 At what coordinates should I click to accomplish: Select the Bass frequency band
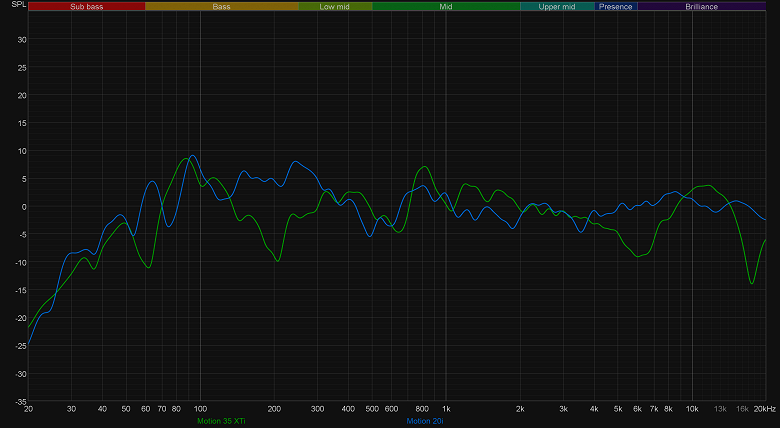[221, 6]
